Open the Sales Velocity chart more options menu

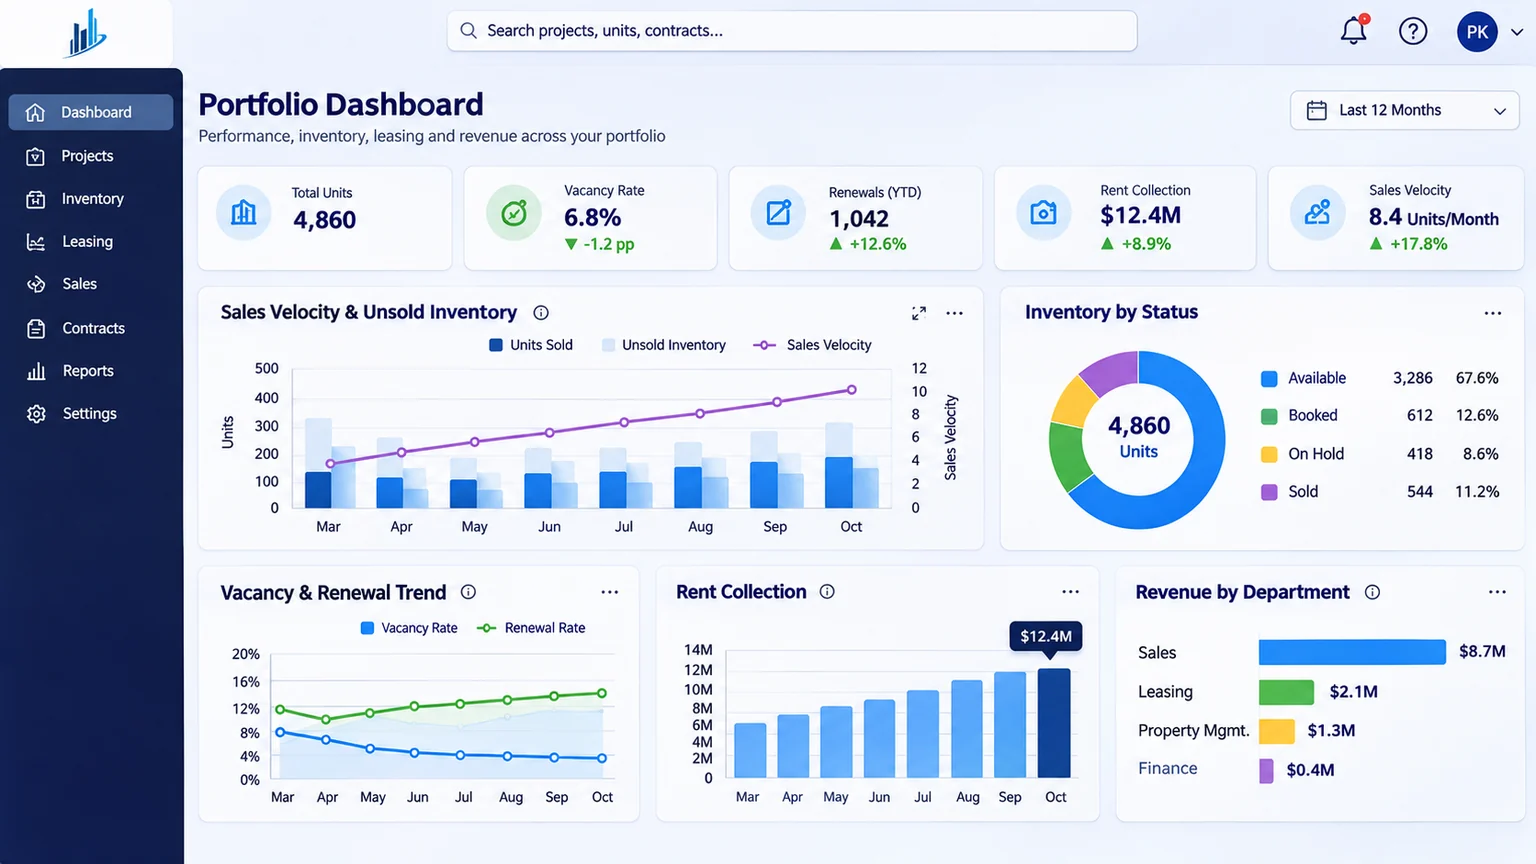955,313
